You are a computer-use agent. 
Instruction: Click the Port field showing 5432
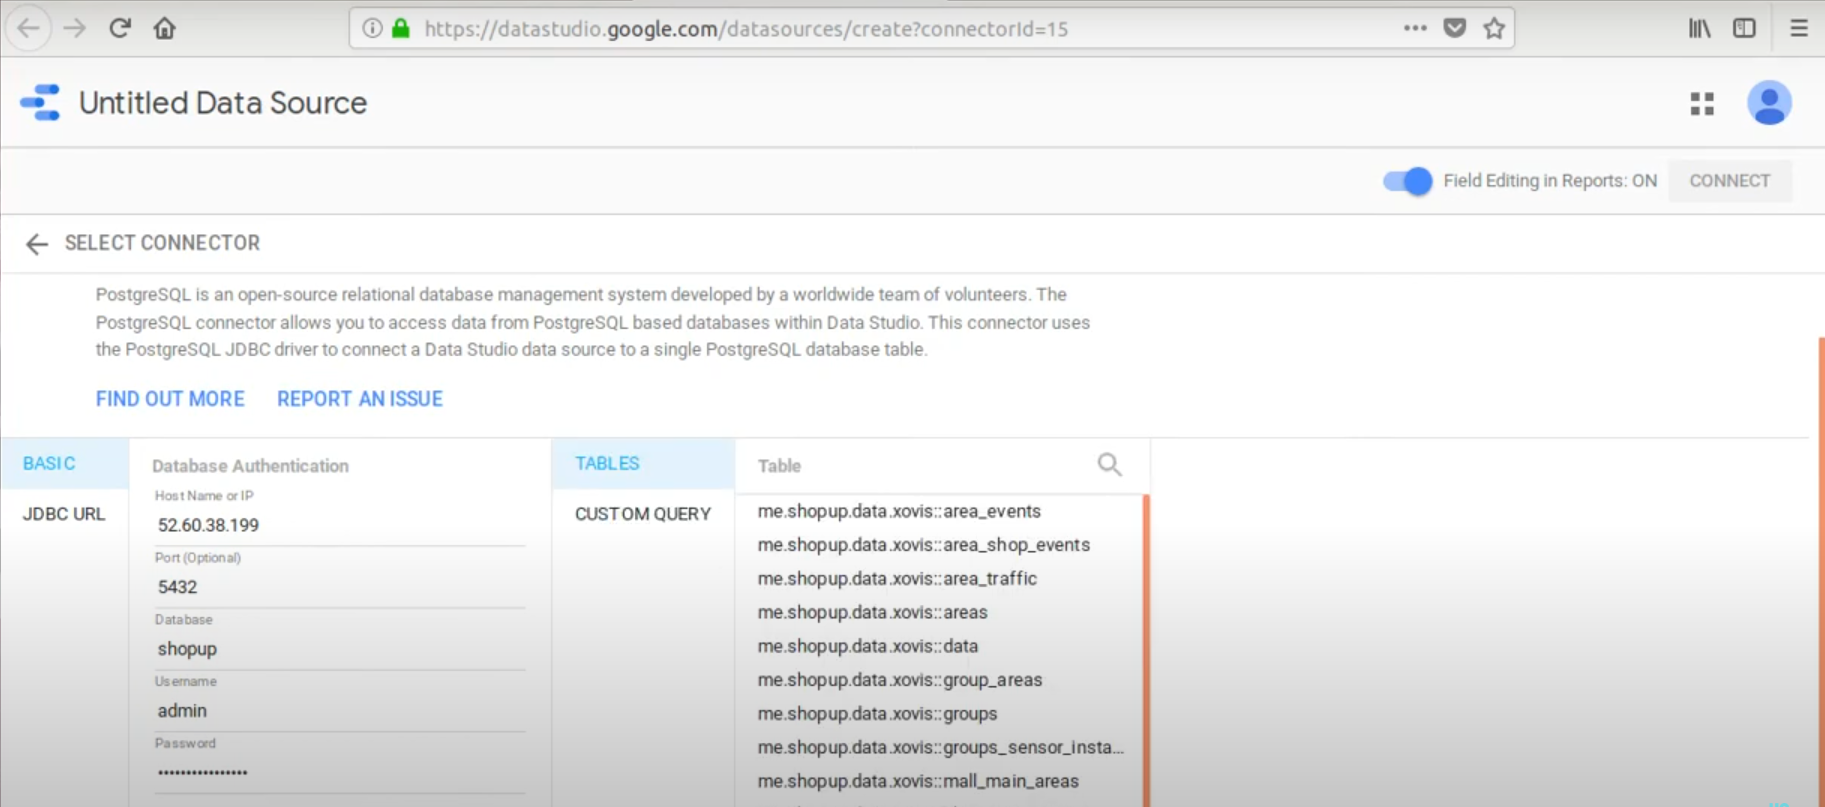(x=340, y=587)
